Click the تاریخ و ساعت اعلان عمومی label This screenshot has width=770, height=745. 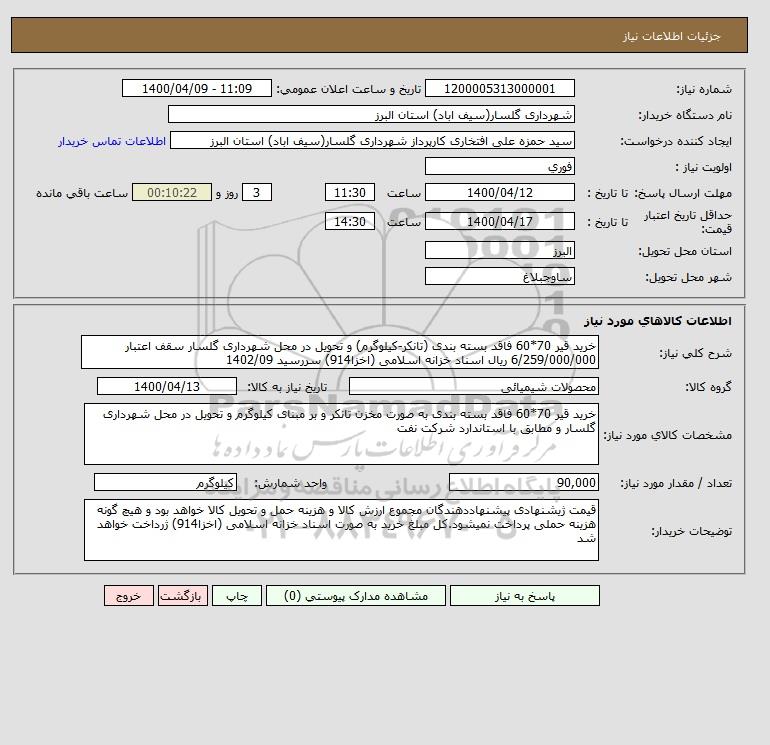click(349, 89)
